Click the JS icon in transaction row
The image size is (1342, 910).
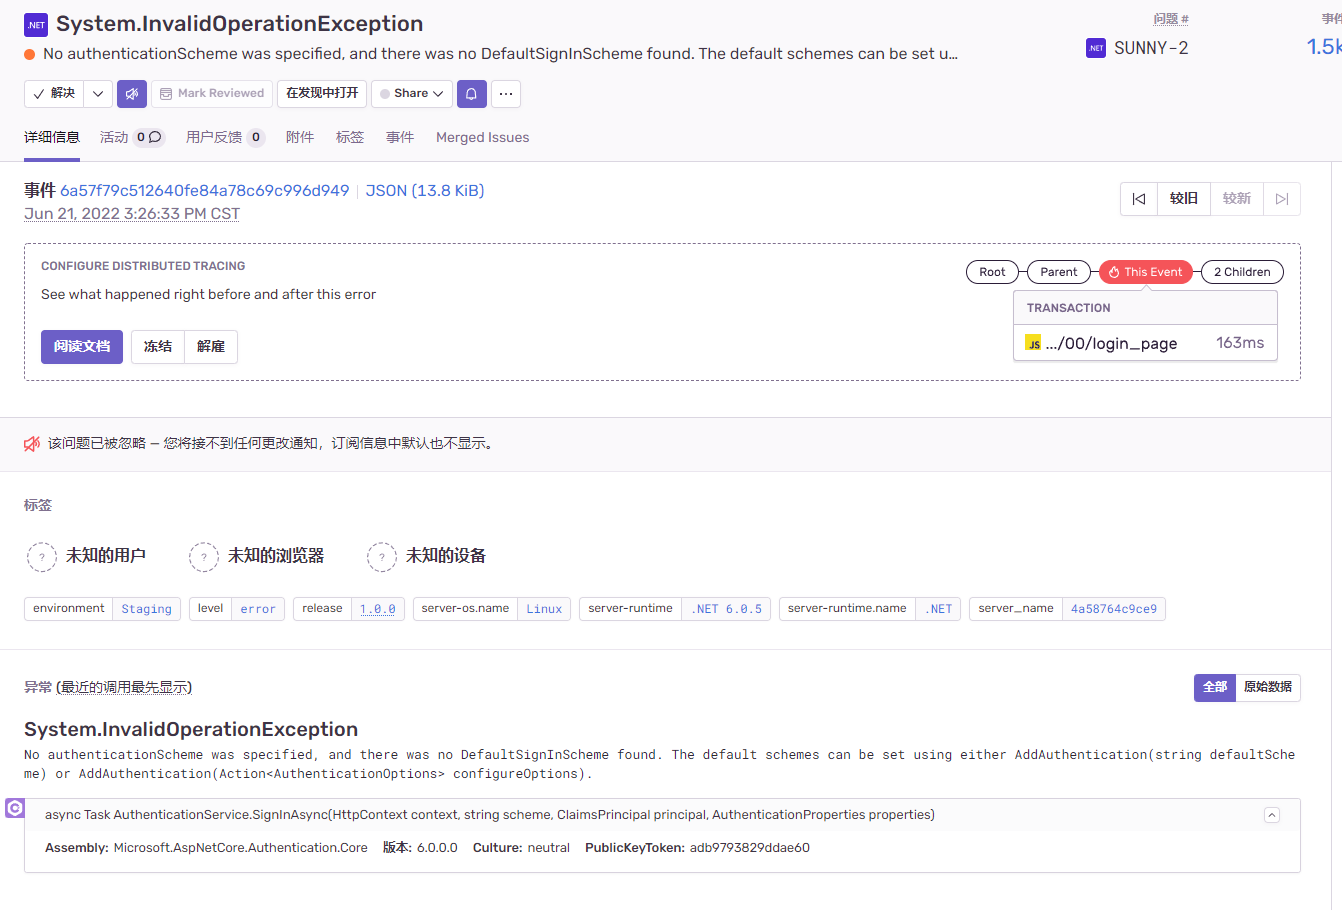(x=1033, y=343)
